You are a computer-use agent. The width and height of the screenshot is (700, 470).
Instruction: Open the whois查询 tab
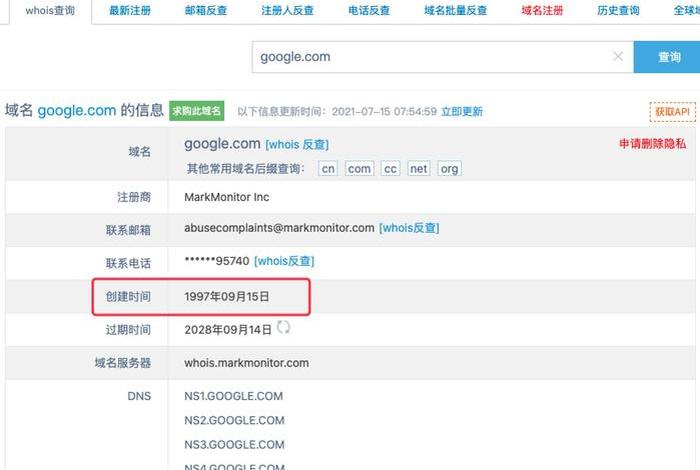(x=50, y=11)
